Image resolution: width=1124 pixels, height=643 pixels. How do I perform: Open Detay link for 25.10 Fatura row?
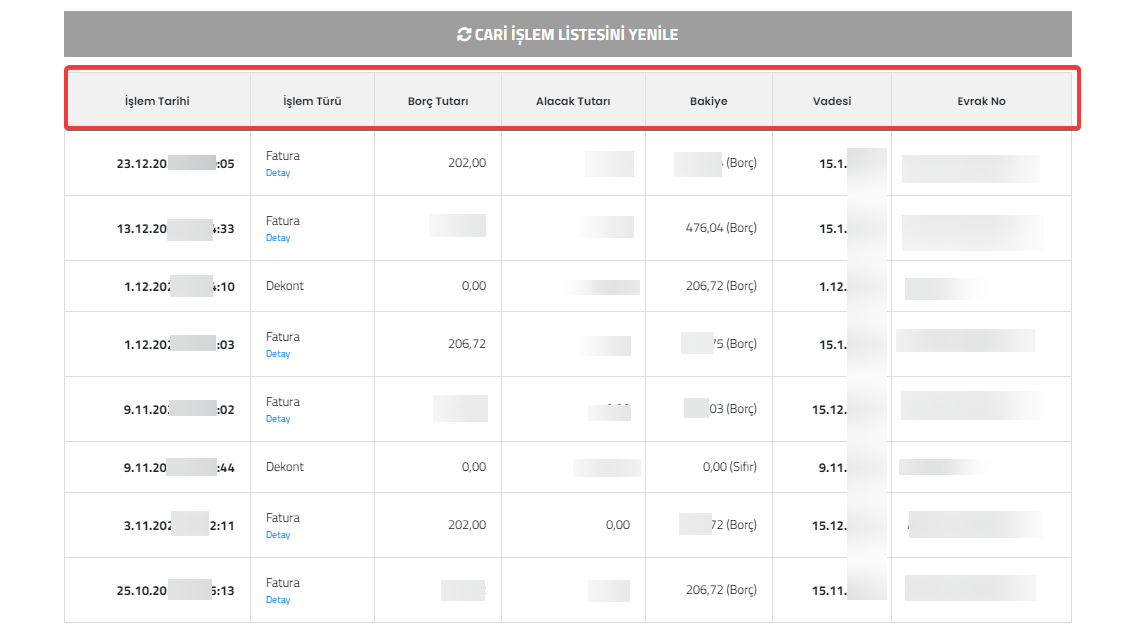click(x=278, y=600)
